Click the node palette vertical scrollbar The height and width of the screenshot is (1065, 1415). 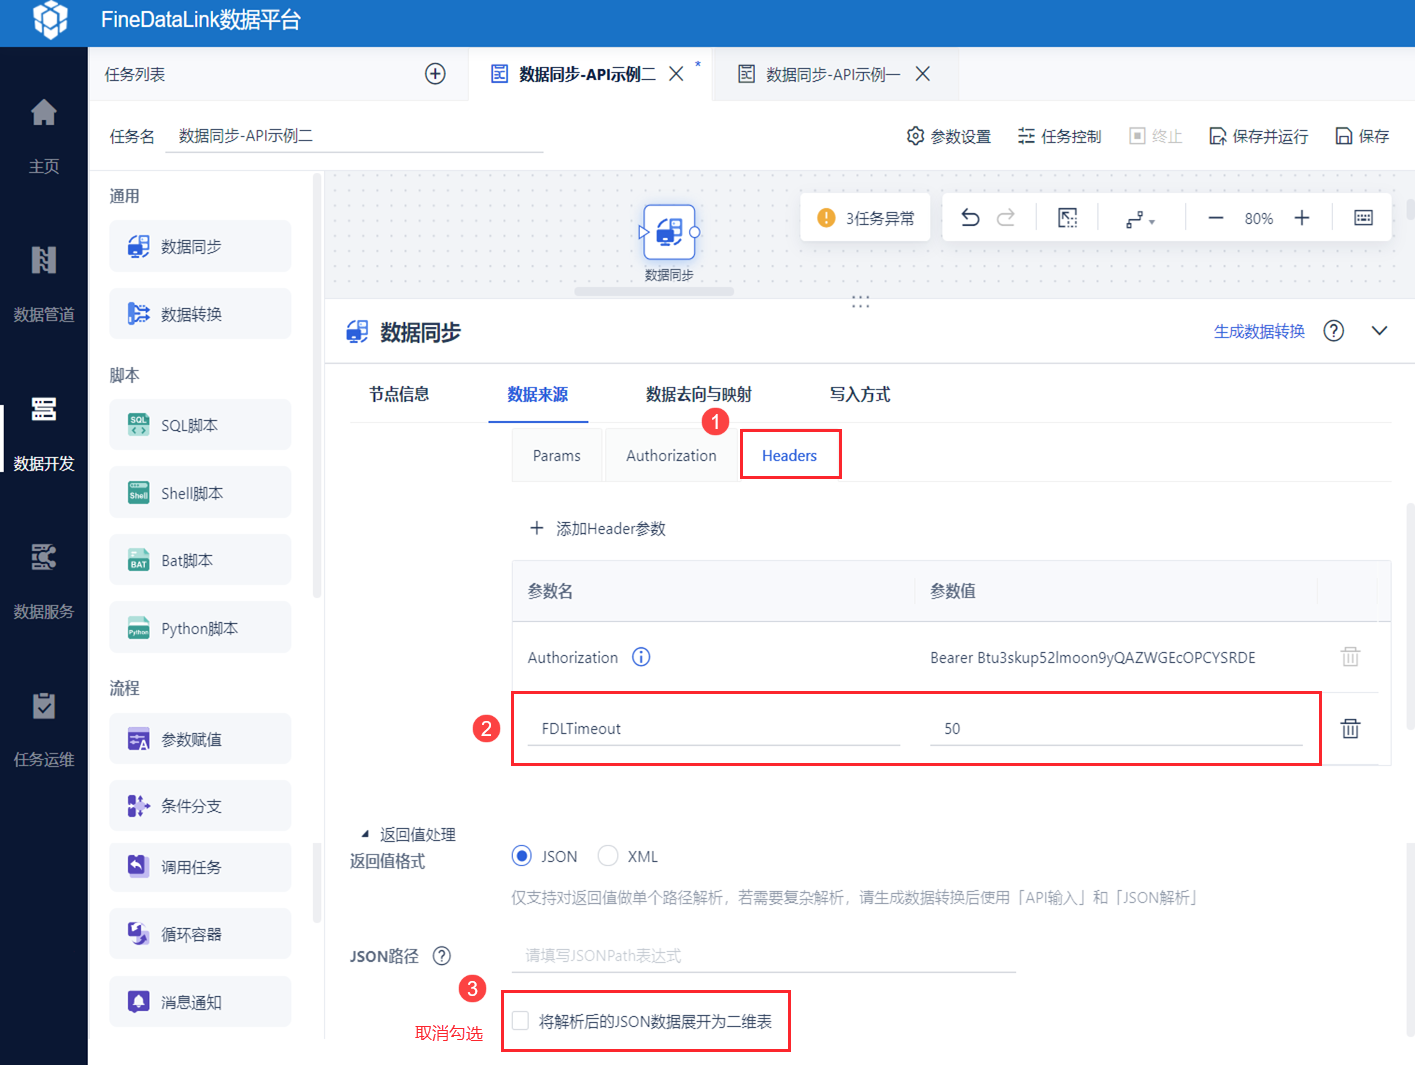point(317,386)
